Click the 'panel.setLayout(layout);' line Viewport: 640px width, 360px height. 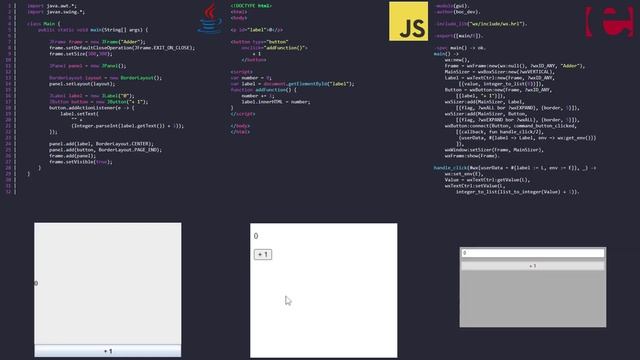pos(82,84)
